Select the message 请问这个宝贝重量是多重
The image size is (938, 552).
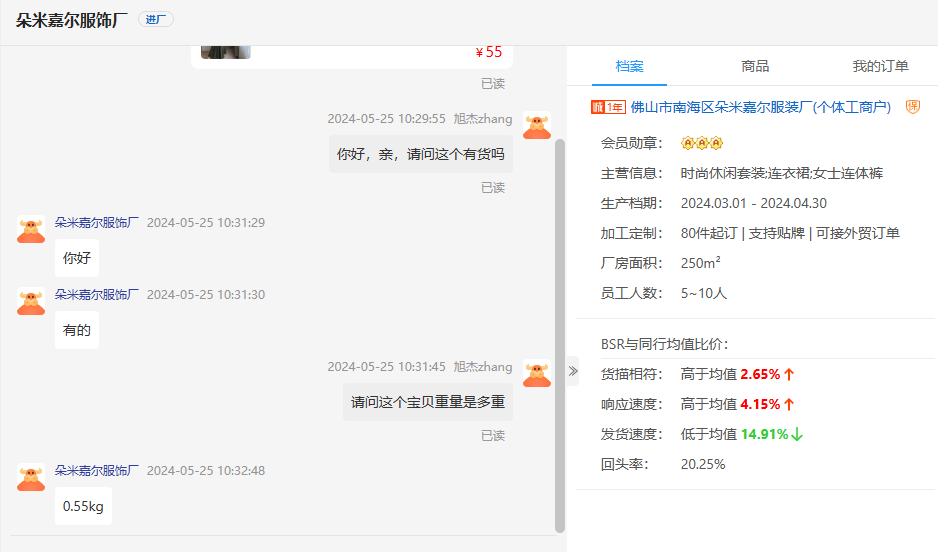428,402
